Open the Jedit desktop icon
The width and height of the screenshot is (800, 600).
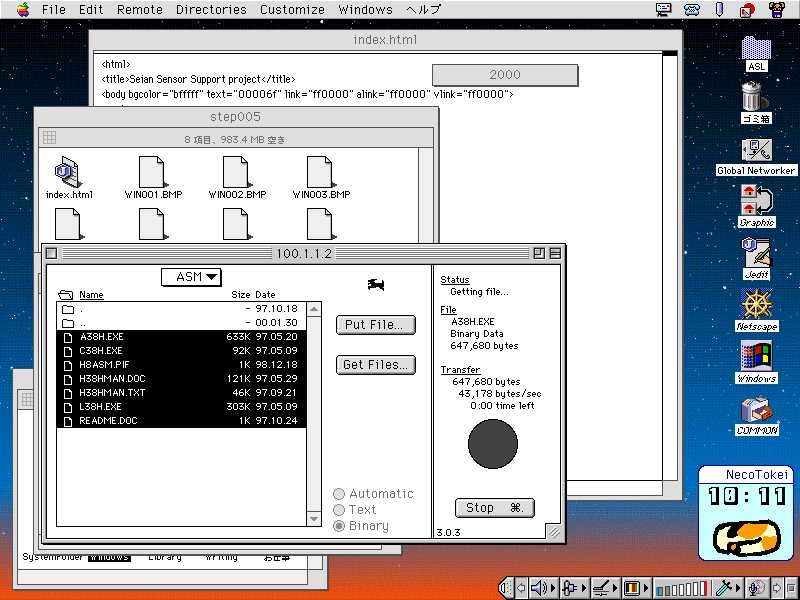(756, 252)
